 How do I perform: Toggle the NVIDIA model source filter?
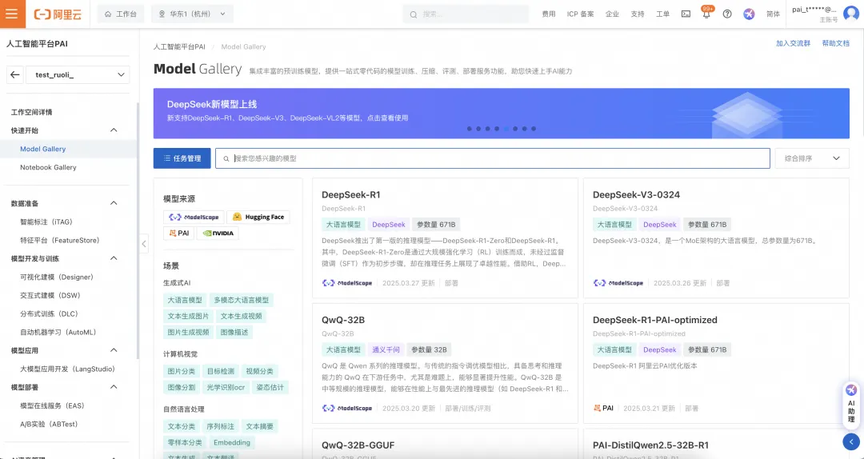[x=218, y=233]
